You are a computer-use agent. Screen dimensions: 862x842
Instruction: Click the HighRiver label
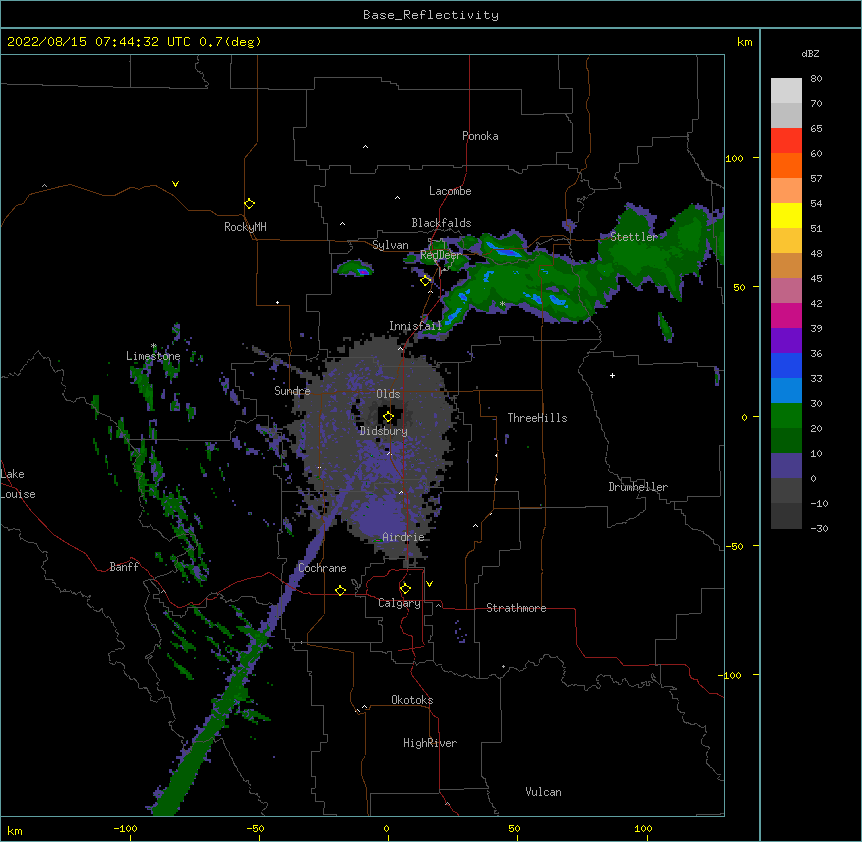coord(430,743)
